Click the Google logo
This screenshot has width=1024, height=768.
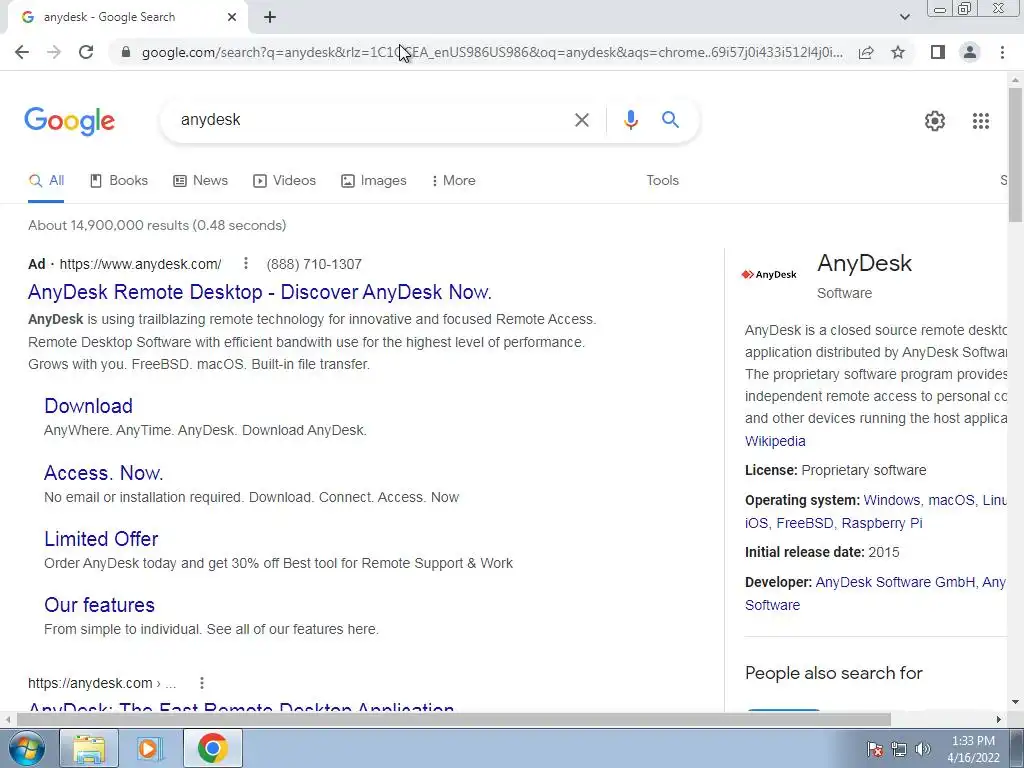(69, 121)
